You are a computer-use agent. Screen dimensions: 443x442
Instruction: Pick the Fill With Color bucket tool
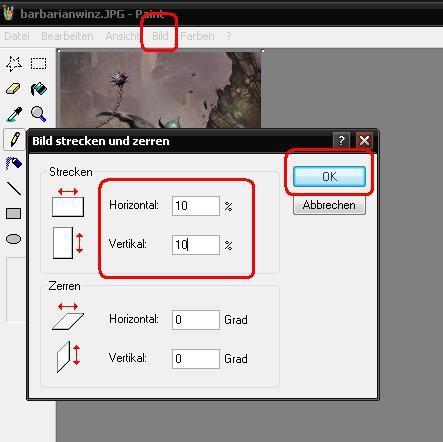pyautogui.click(x=38, y=89)
